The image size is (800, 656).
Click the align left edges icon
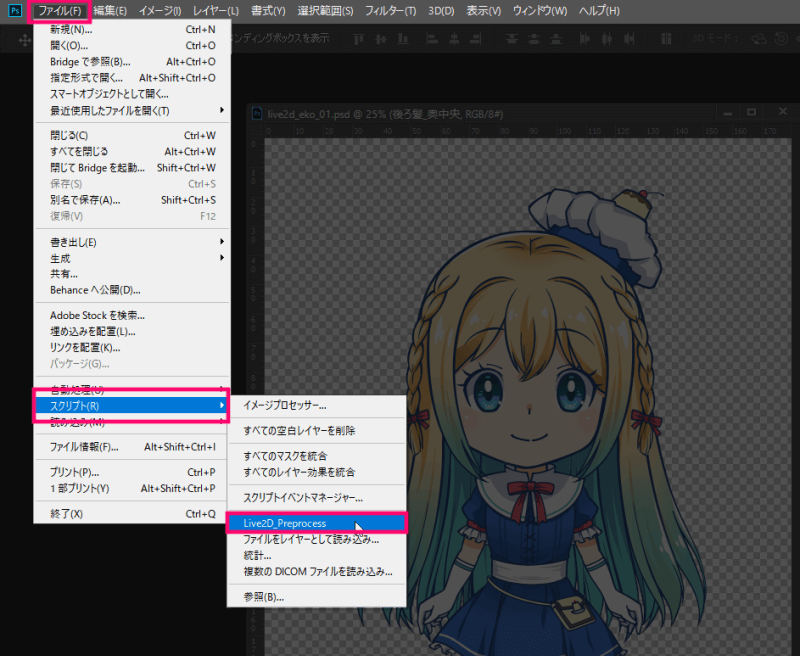click(432, 39)
